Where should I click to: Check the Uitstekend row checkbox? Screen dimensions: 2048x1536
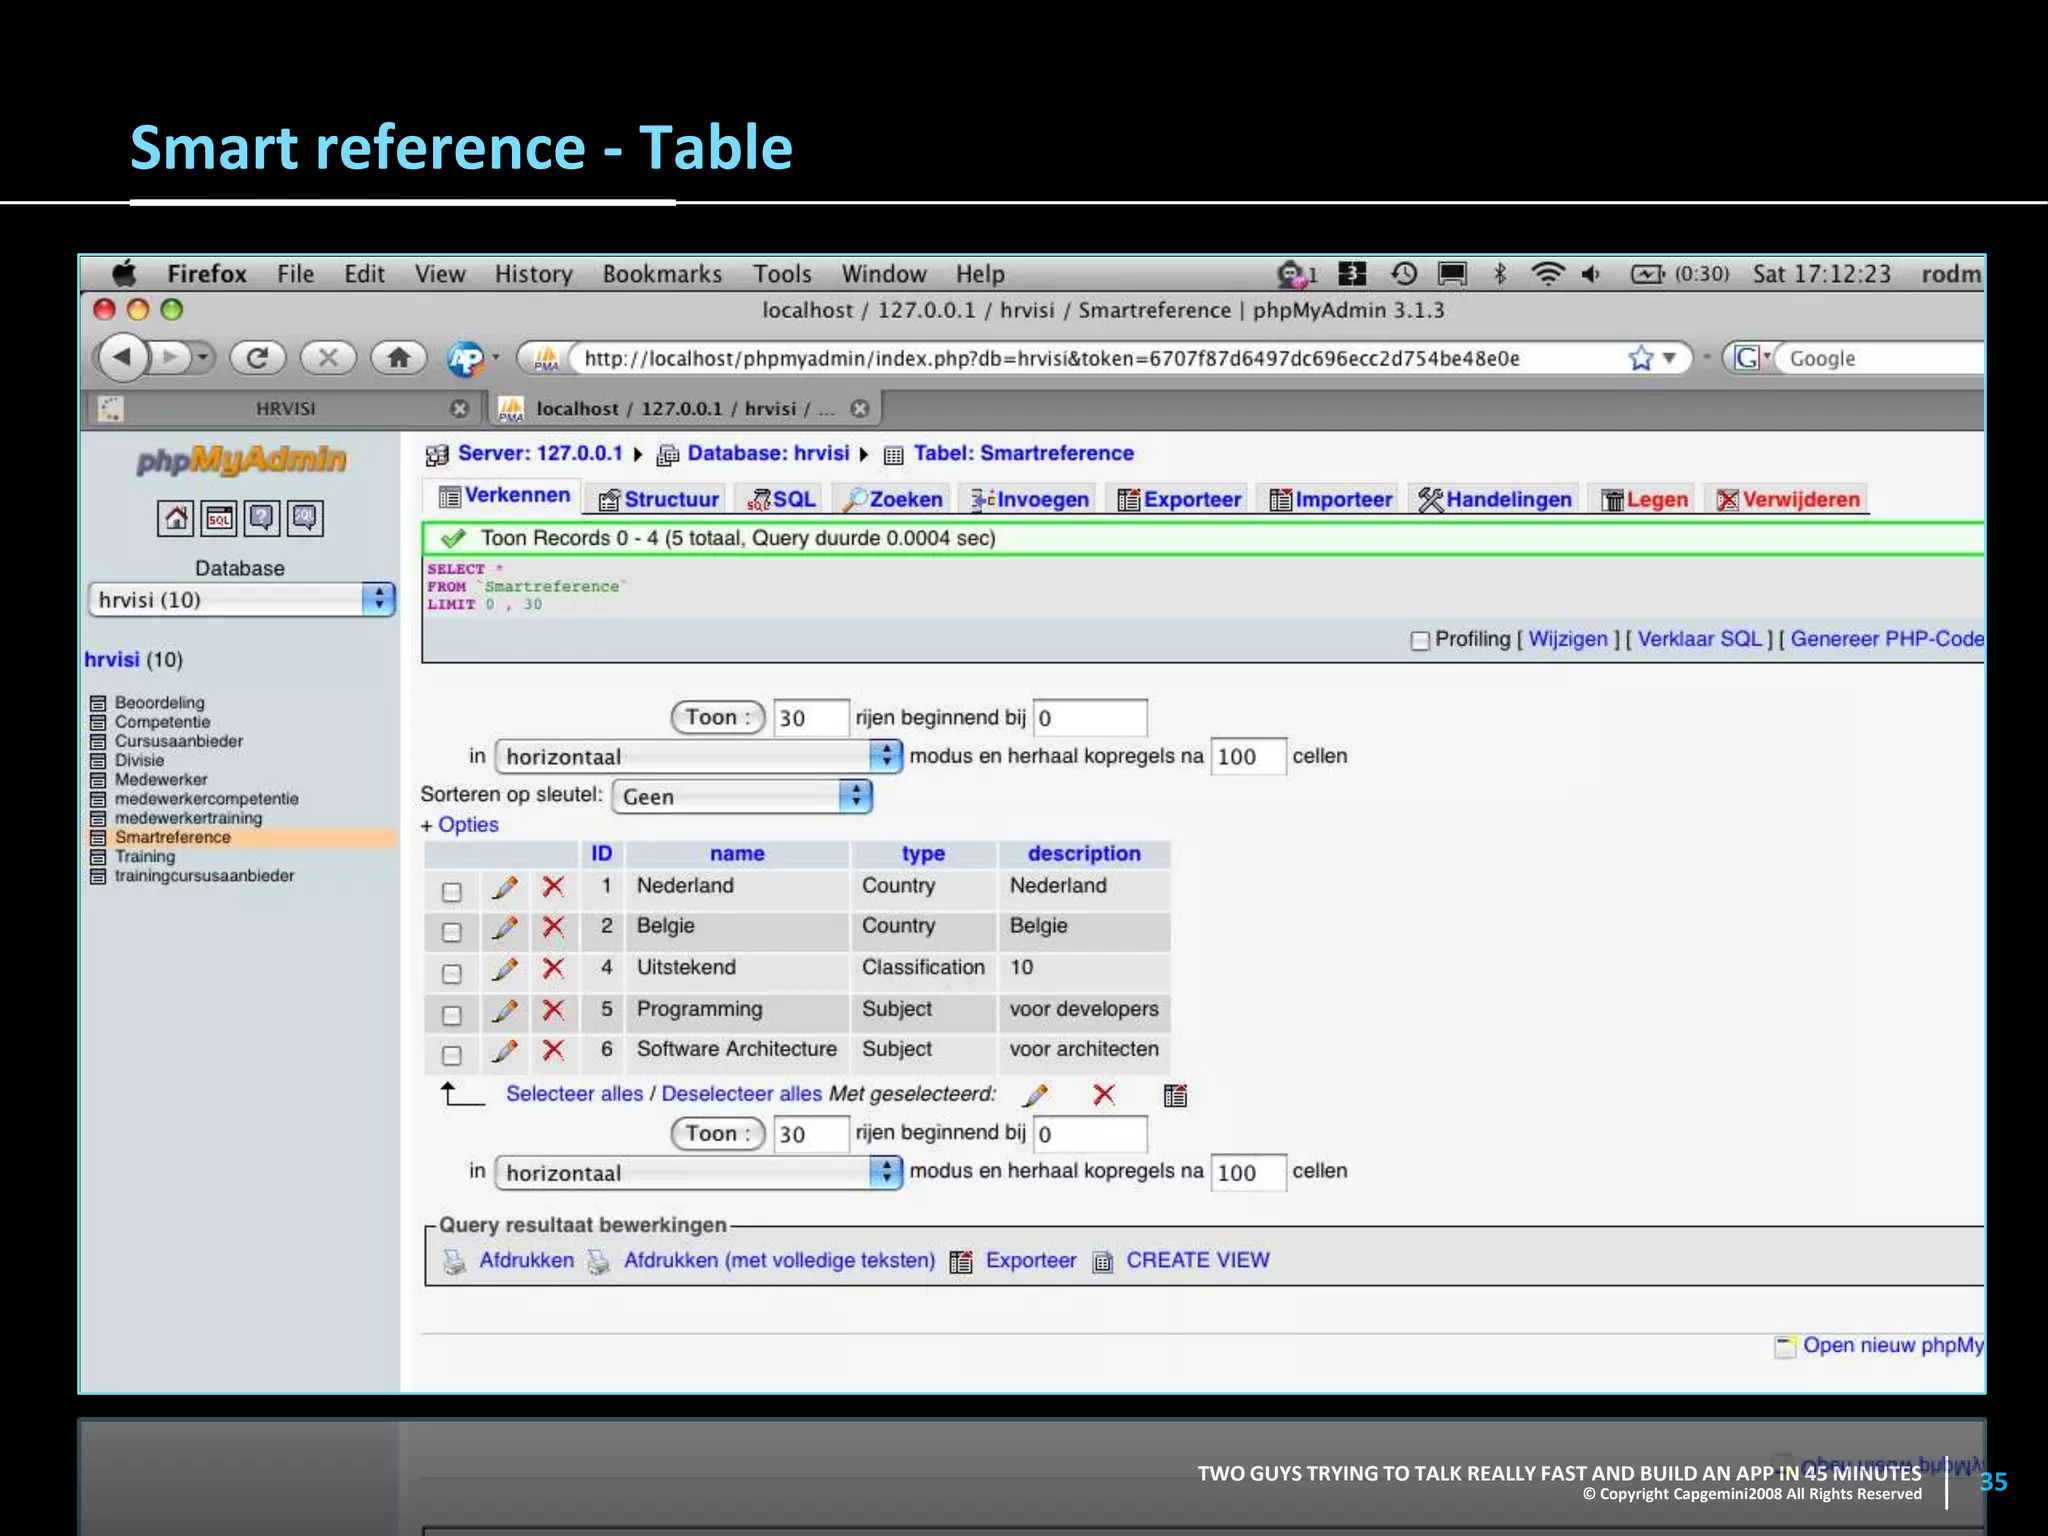tap(452, 973)
